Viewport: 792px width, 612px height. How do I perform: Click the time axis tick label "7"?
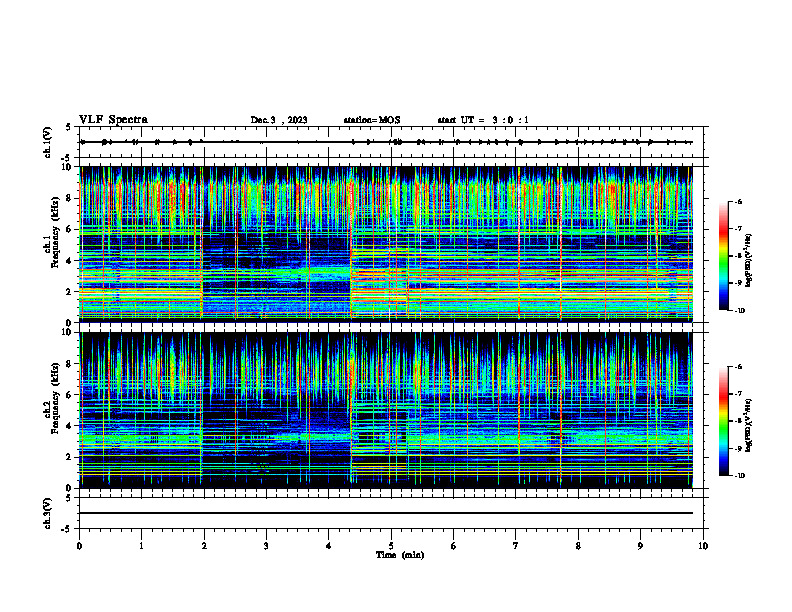pyautogui.click(x=516, y=546)
